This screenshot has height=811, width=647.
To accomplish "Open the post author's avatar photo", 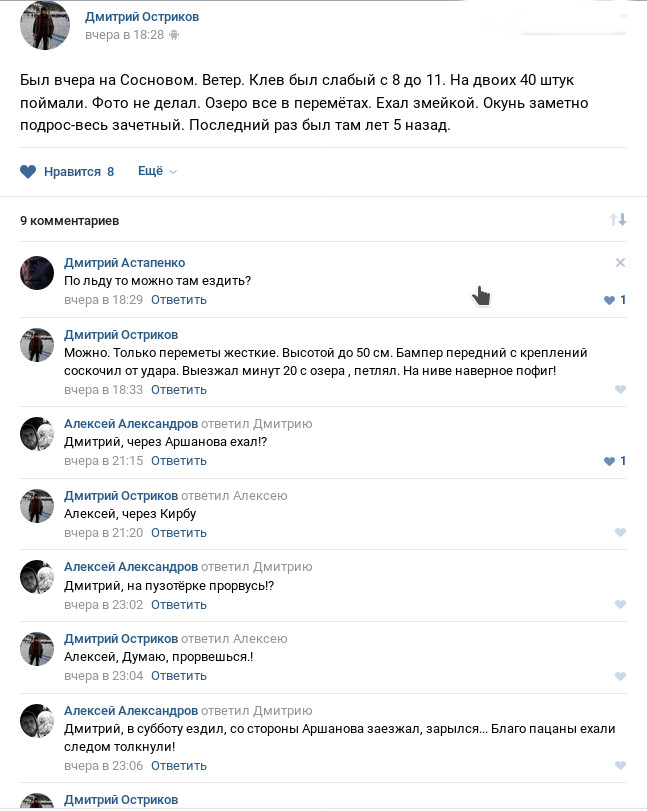I will (x=44, y=25).
